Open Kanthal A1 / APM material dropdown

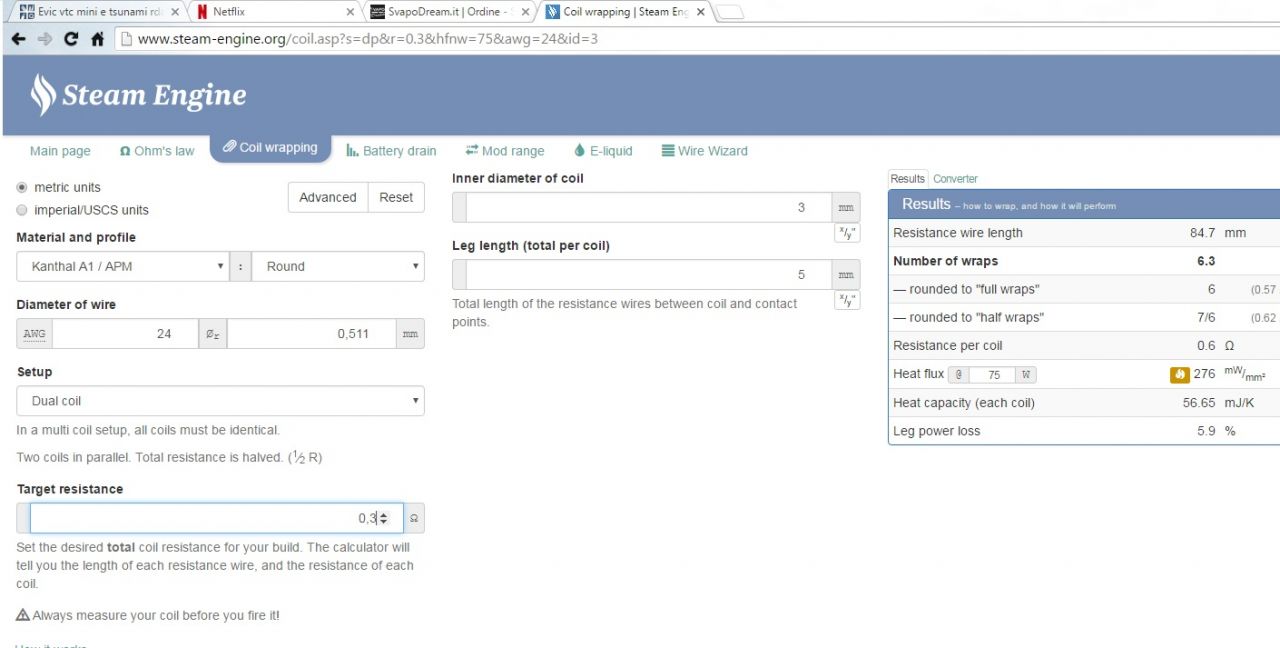123,267
